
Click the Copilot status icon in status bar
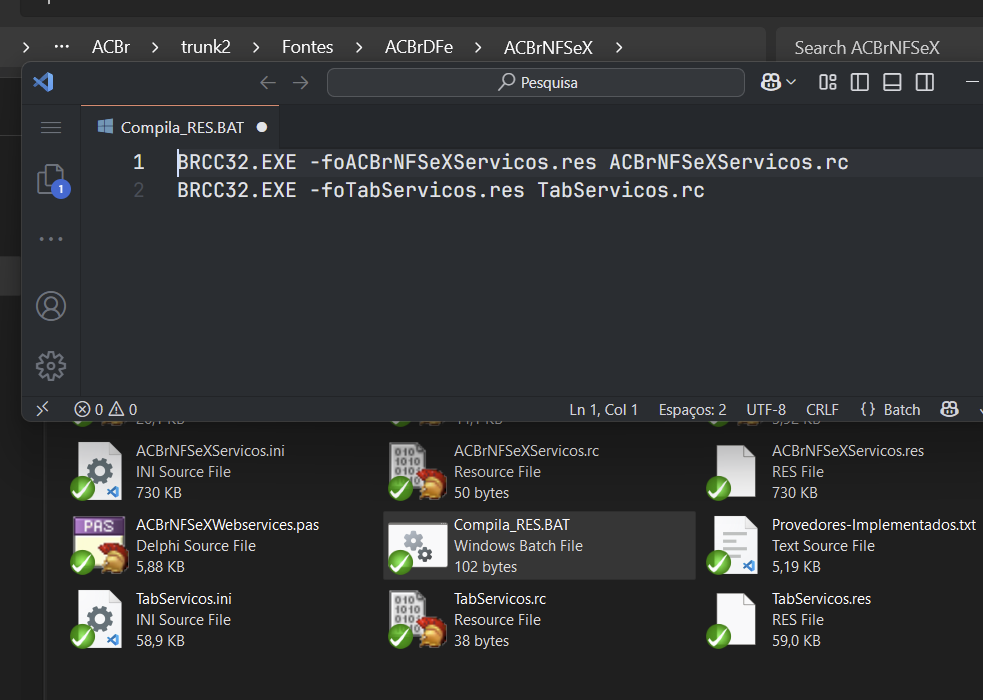point(949,410)
